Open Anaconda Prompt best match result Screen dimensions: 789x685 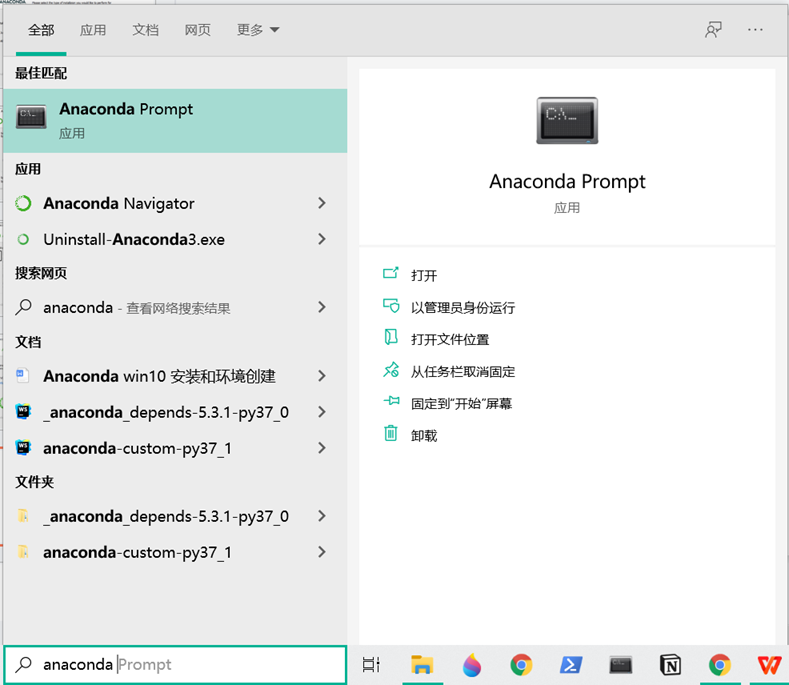(x=175, y=121)
